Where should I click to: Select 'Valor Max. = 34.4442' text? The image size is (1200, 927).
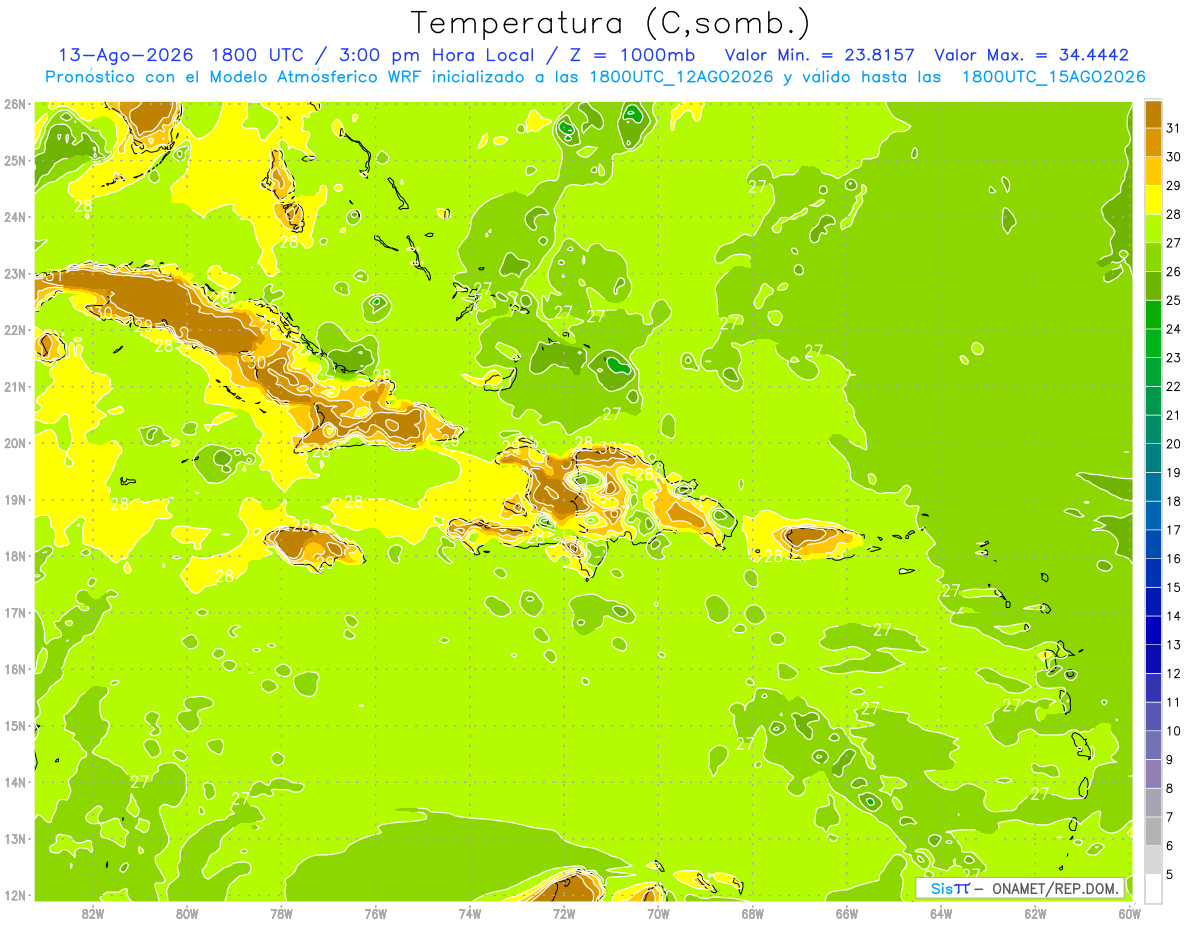pyautogui.click(x=1031, y=55)
